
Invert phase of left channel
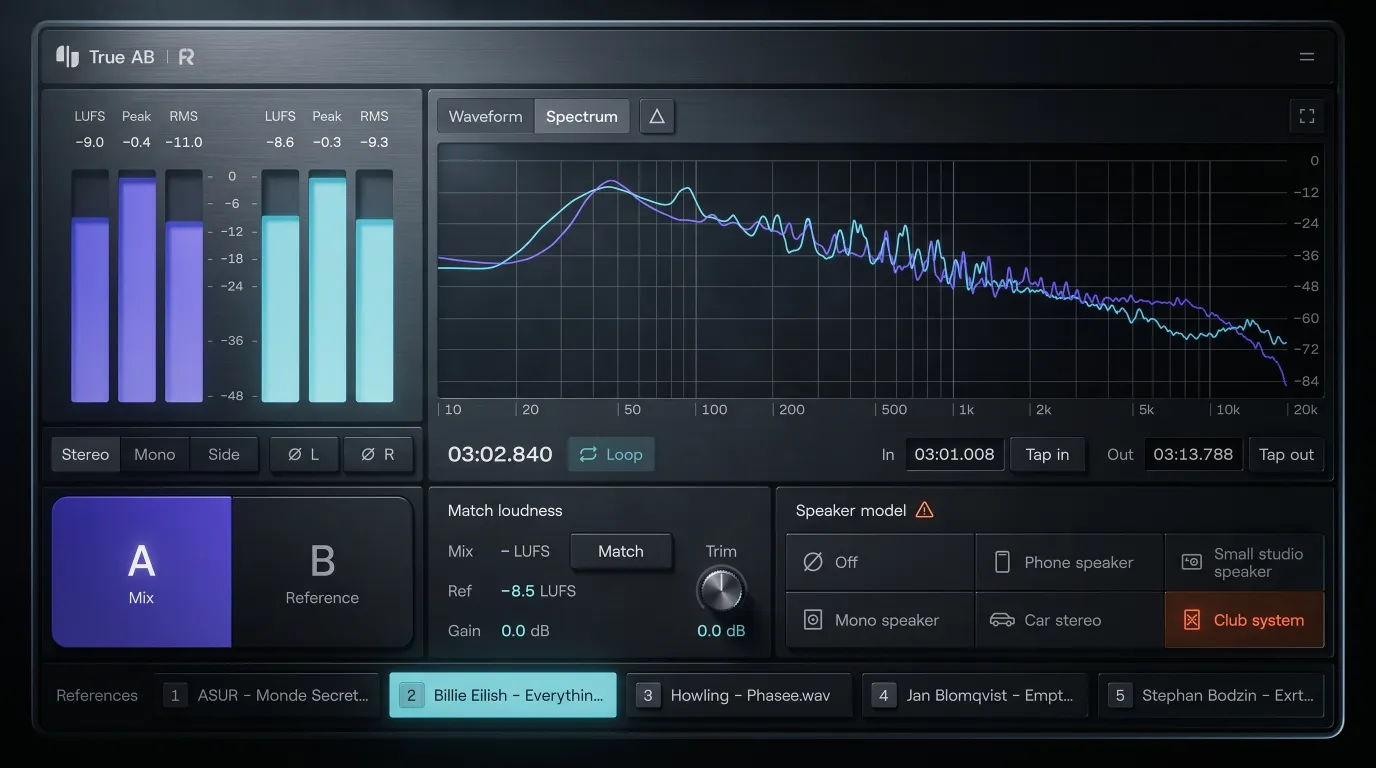pyautogui.click(x=304, y=454)
